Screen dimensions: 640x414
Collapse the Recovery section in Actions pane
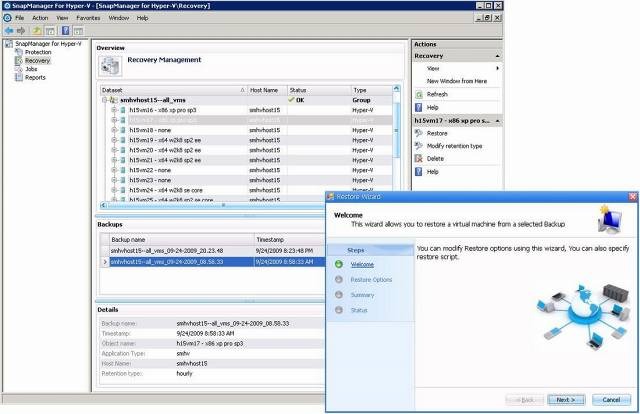[x=498, y=56]
